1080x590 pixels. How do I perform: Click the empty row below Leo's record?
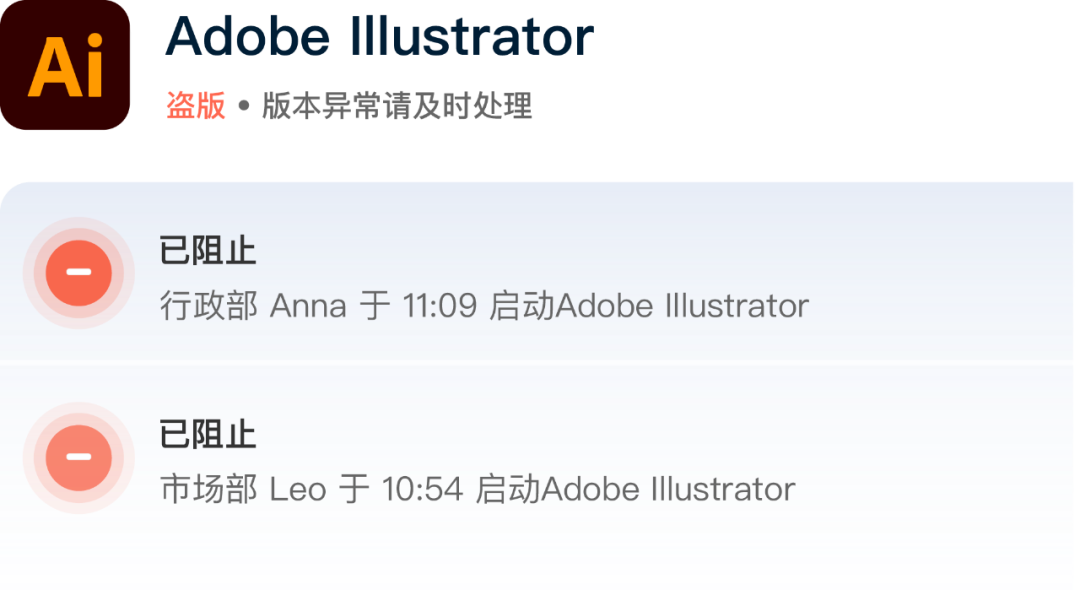540,568
